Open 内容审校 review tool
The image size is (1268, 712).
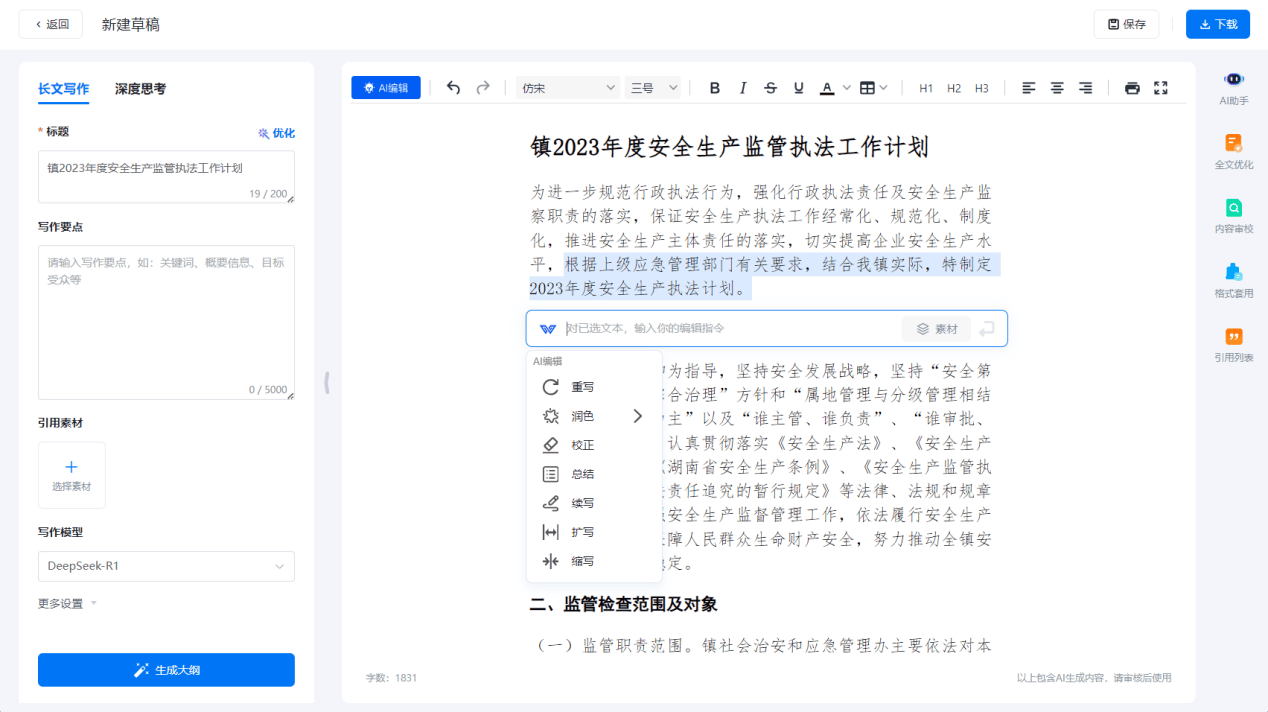pyautogui.click(x=1234, y=215)
